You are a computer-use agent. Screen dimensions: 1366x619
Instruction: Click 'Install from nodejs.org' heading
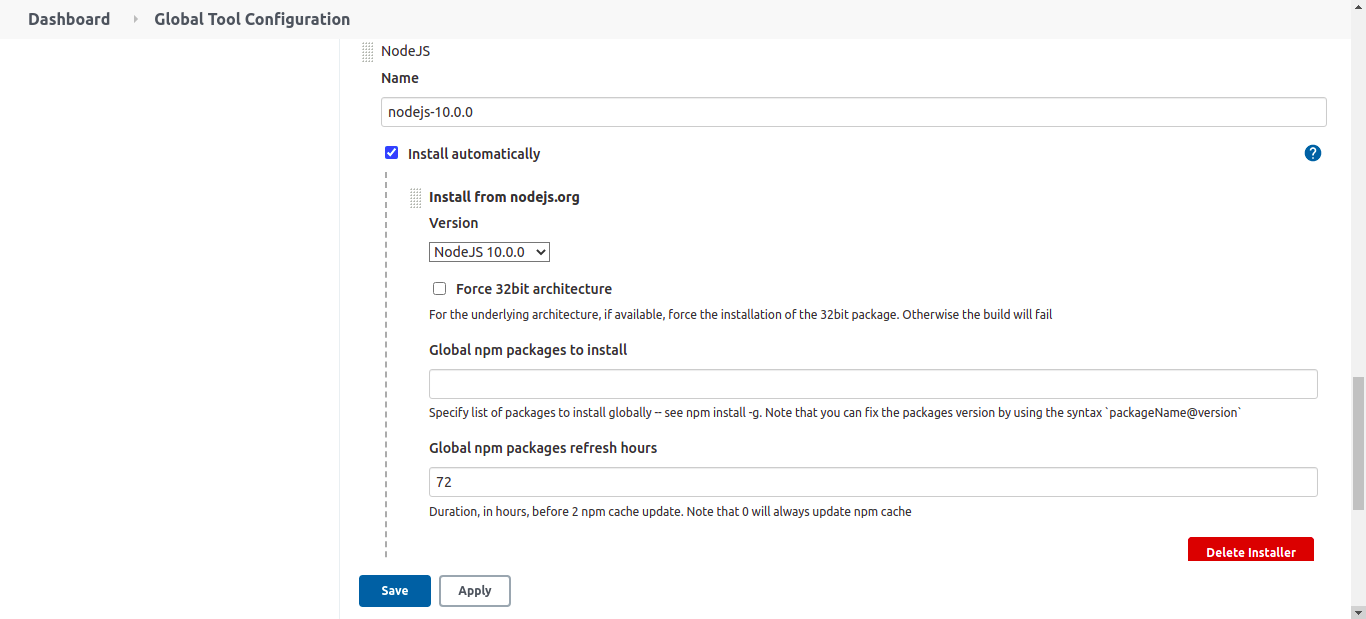504,197
